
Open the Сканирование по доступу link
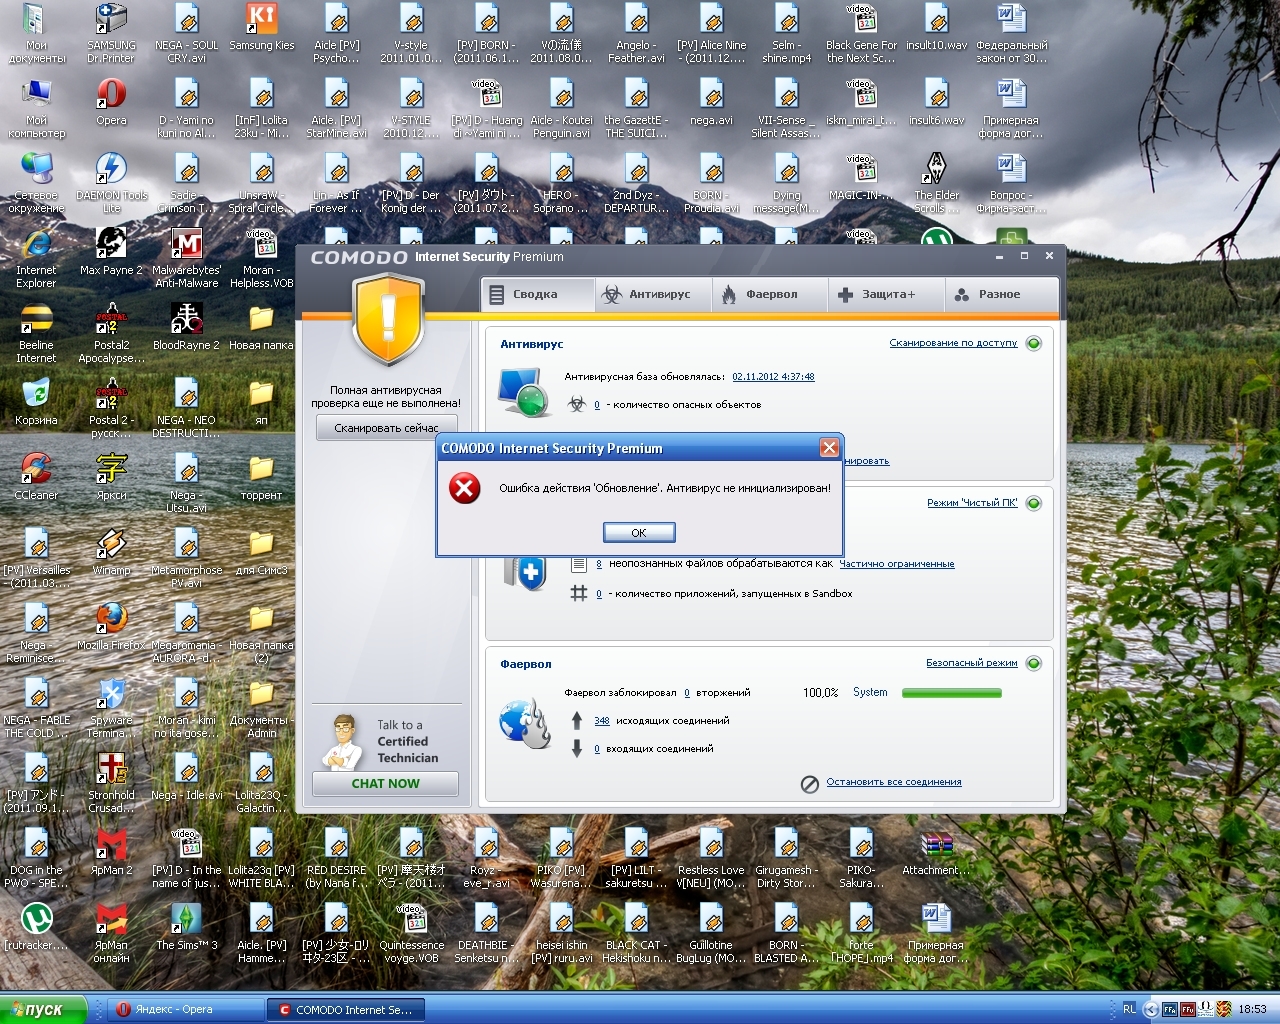(952, 343)
